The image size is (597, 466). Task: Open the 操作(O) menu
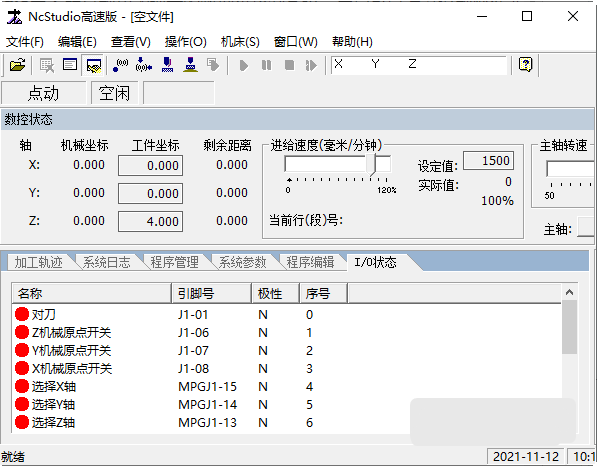tap(185, 41)
